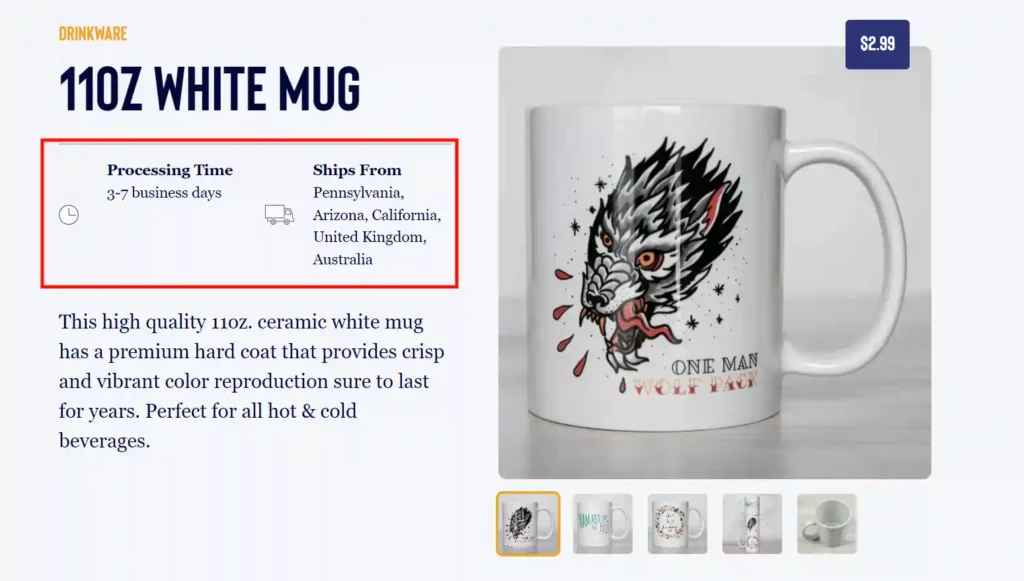
Task: Click the mug product description paragraph
Action: click(251, 381)
